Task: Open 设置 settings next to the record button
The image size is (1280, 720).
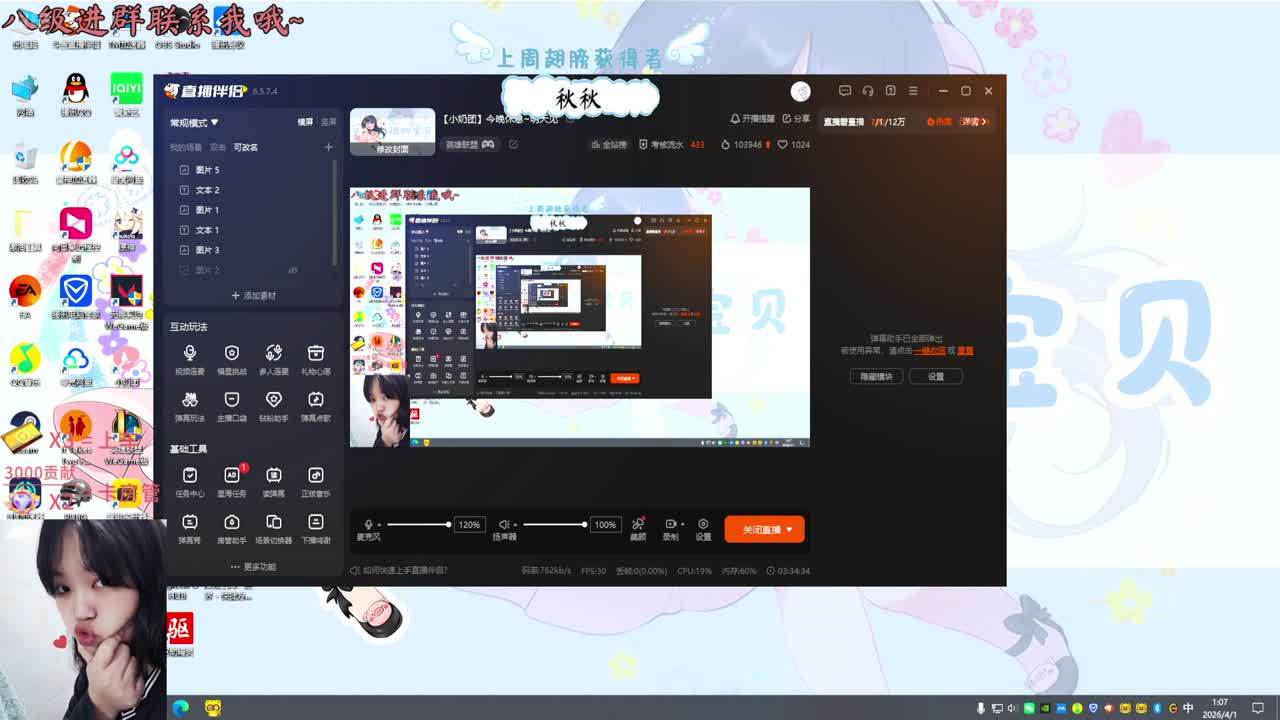Action: click(x=703, y=528)
